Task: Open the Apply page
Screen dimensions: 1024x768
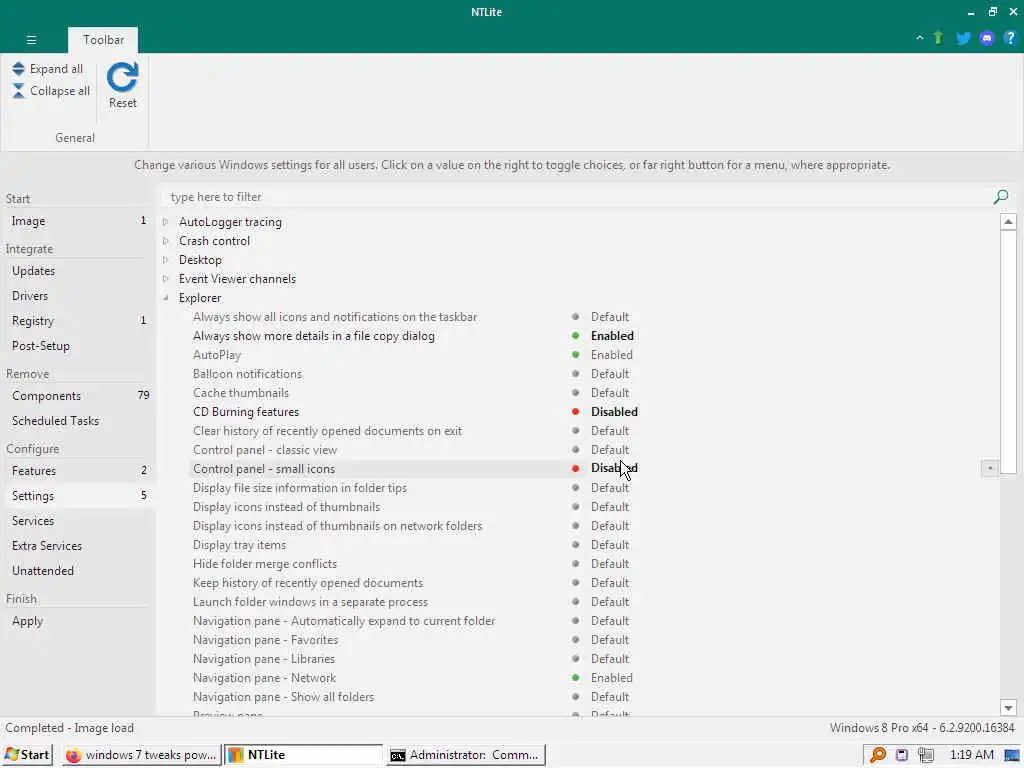Action: [x=78, y=621]
